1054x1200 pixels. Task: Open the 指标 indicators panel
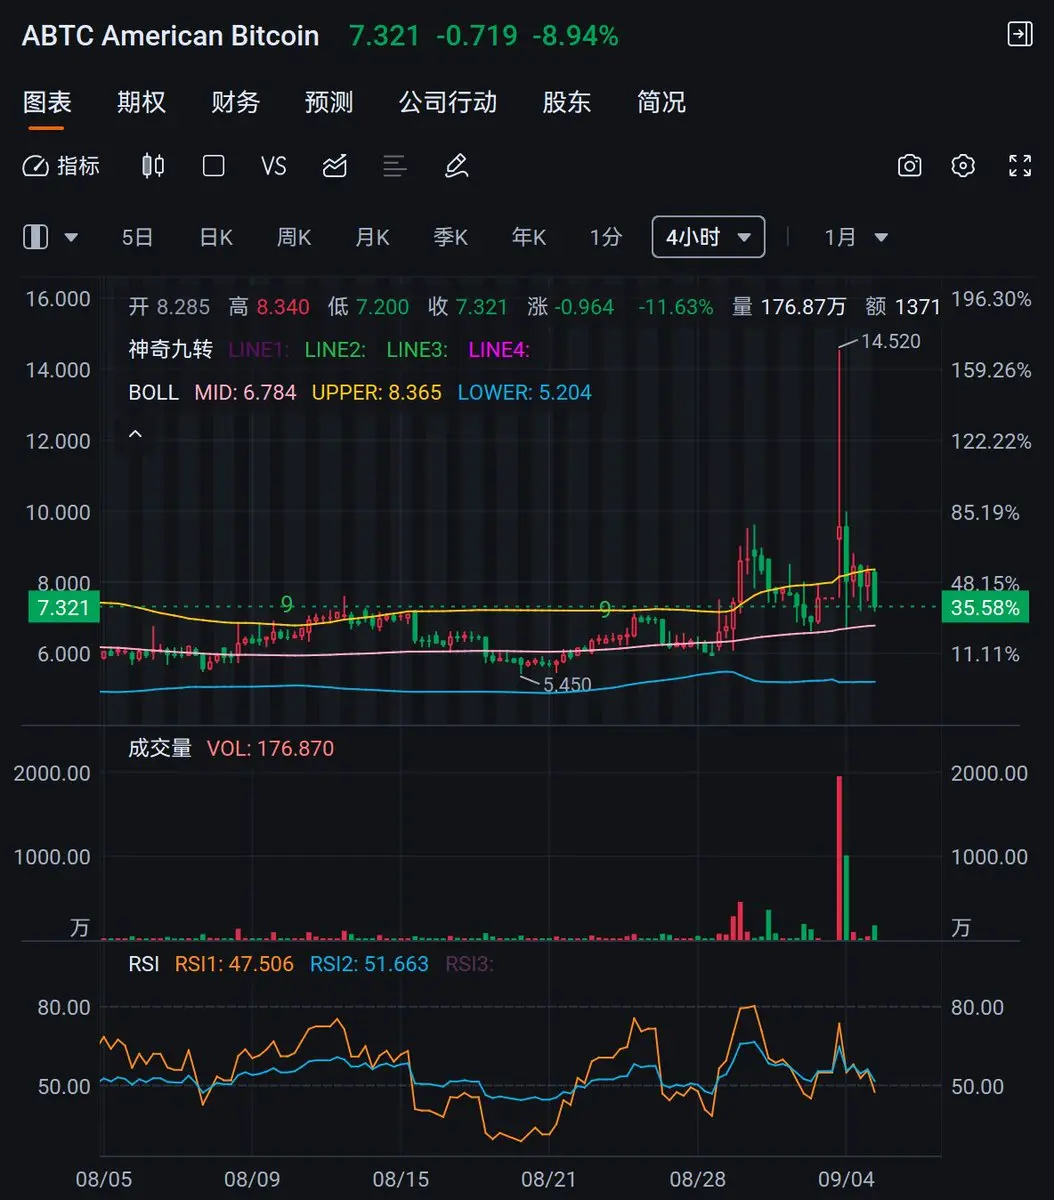point(62,166)
